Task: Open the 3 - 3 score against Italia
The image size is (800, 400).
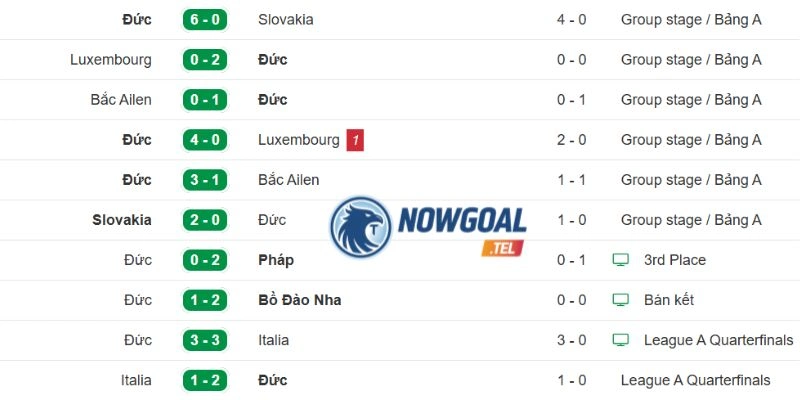Action: click(x=205, y=340)
